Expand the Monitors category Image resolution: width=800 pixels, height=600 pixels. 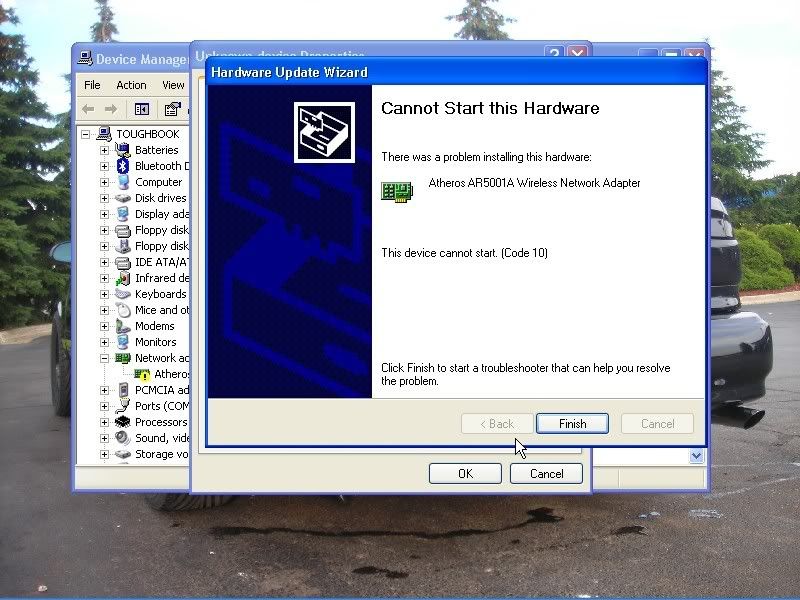point(104,342)
